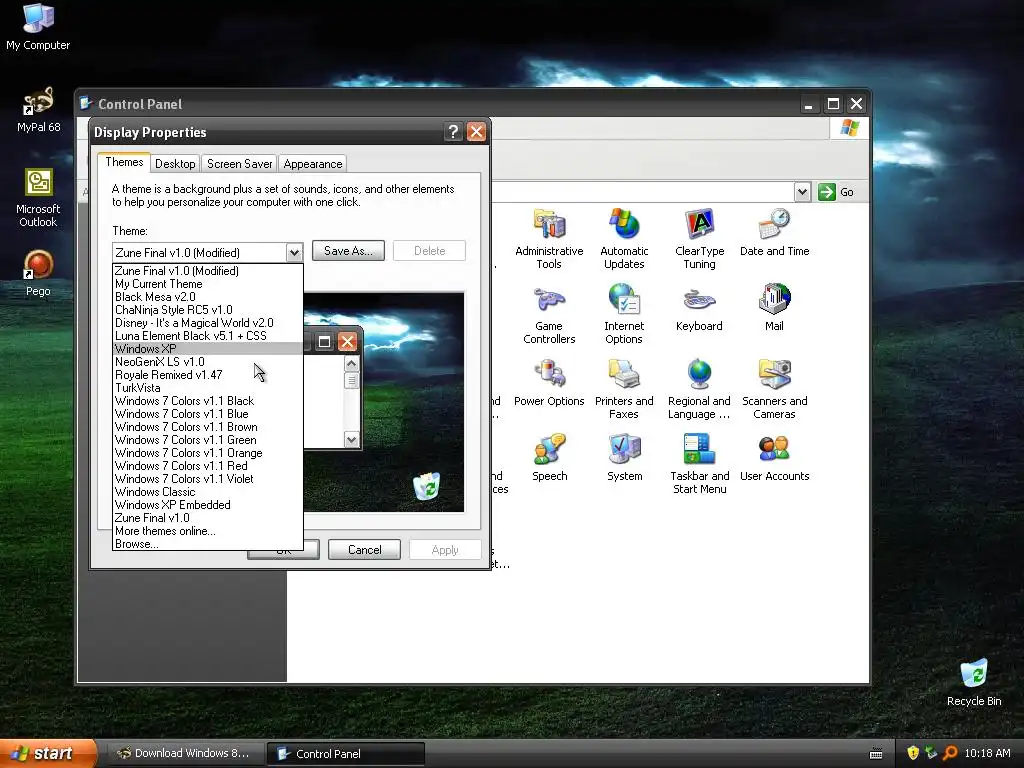Select Pego desktop shortcut
This screenshot has width=1024, height=768.
(x=38, y=274)
